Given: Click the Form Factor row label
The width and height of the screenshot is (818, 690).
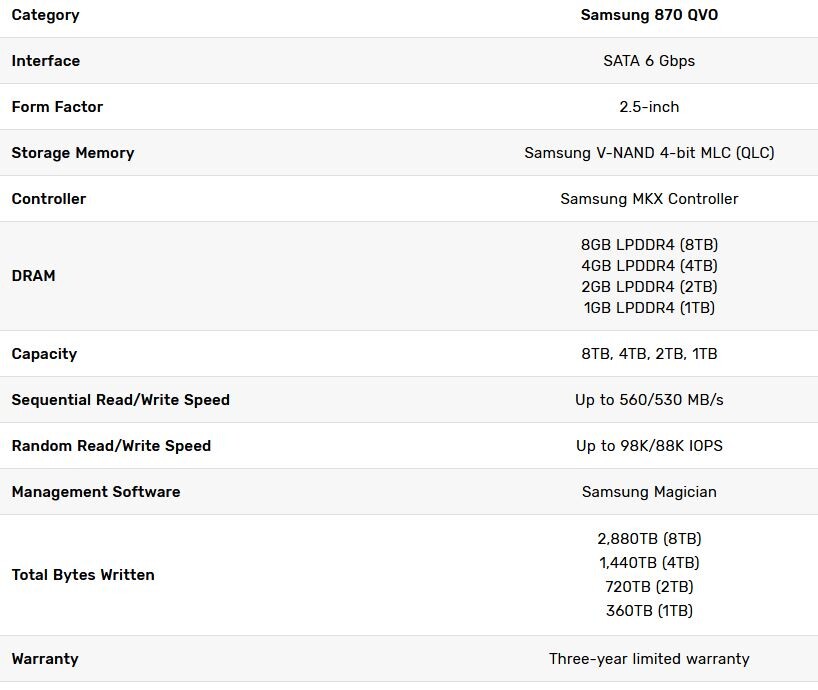Looking at the screenshot, I should pos(57,107).
